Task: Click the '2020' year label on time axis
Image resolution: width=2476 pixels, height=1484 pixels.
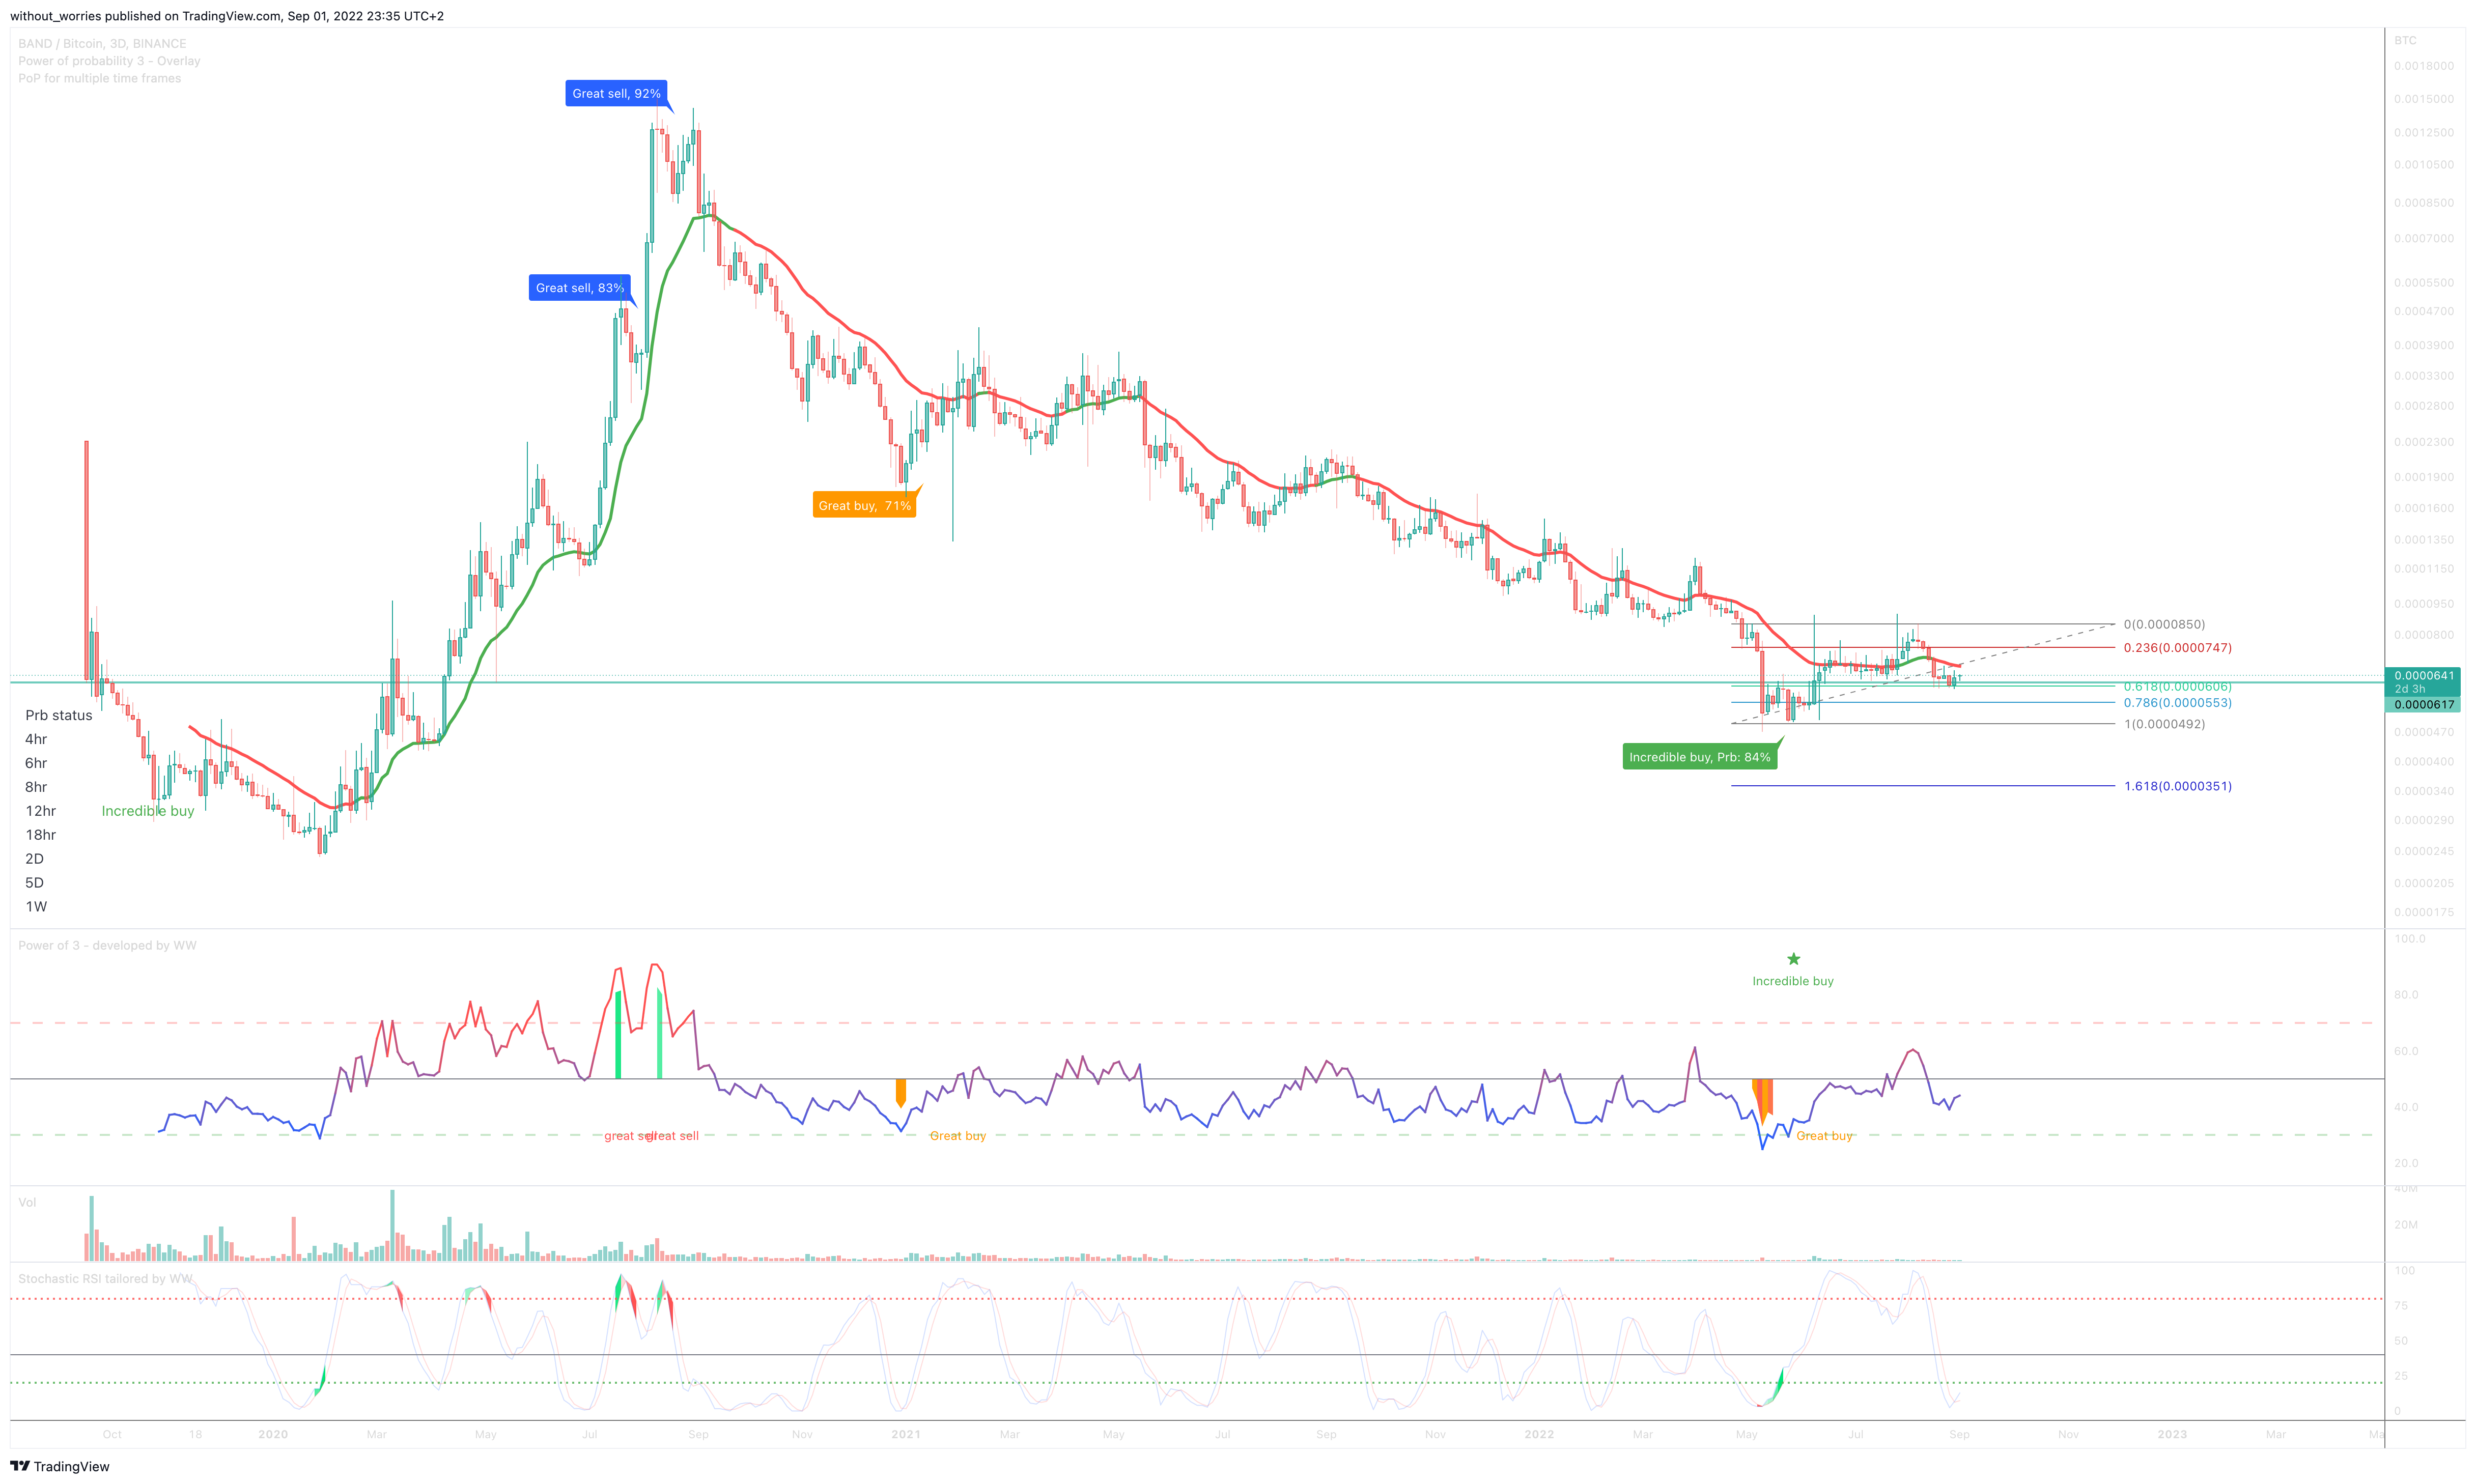Action: coord(273,1434)
